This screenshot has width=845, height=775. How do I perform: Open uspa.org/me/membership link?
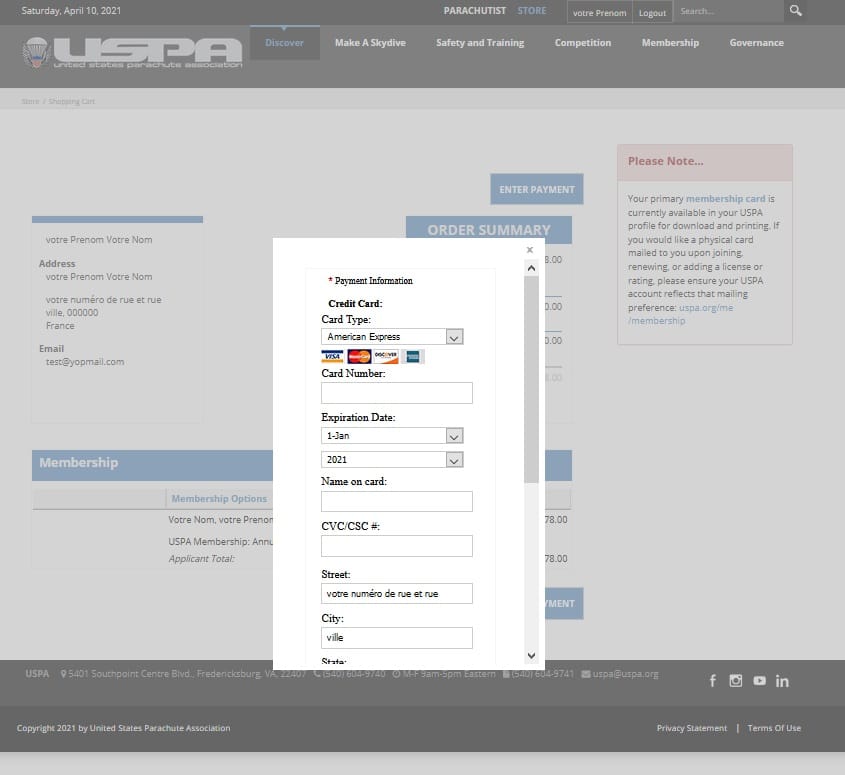[x=681, y=314]
